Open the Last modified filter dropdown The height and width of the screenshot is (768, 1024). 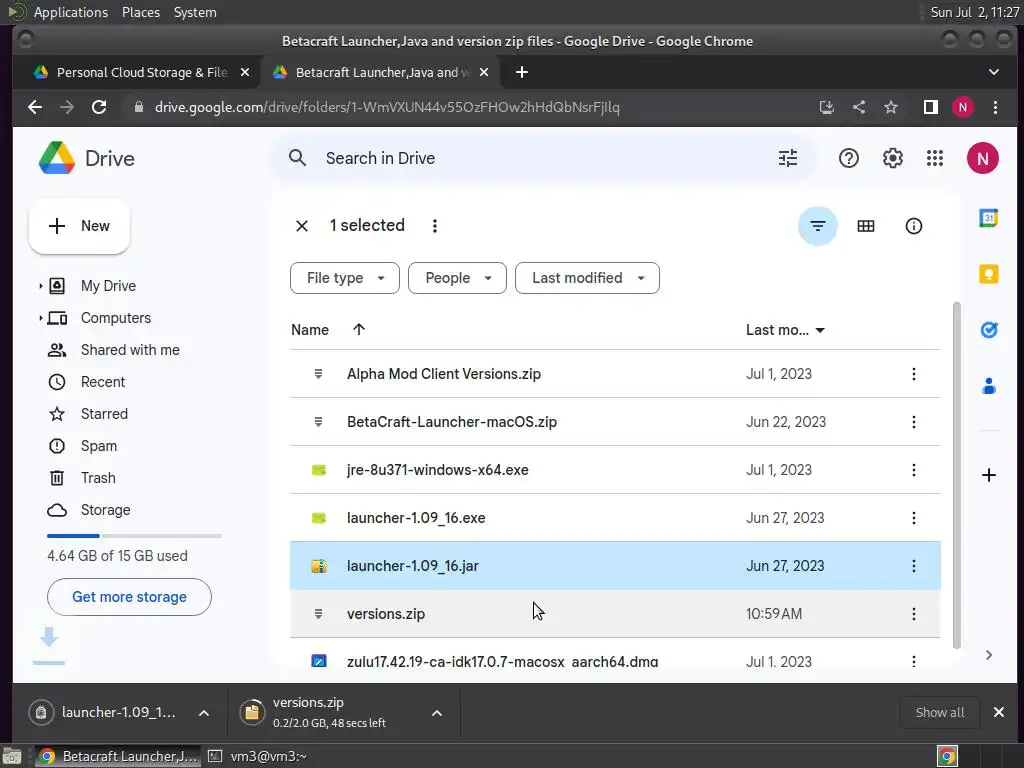[587, 278]
